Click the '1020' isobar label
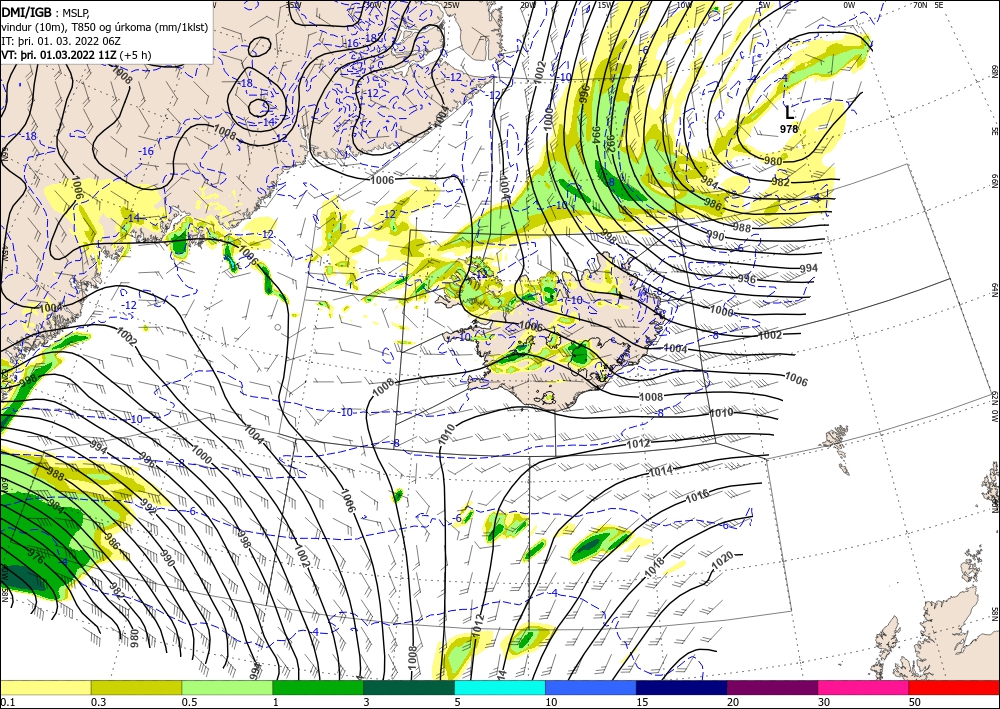 click(x=722, y=559)
